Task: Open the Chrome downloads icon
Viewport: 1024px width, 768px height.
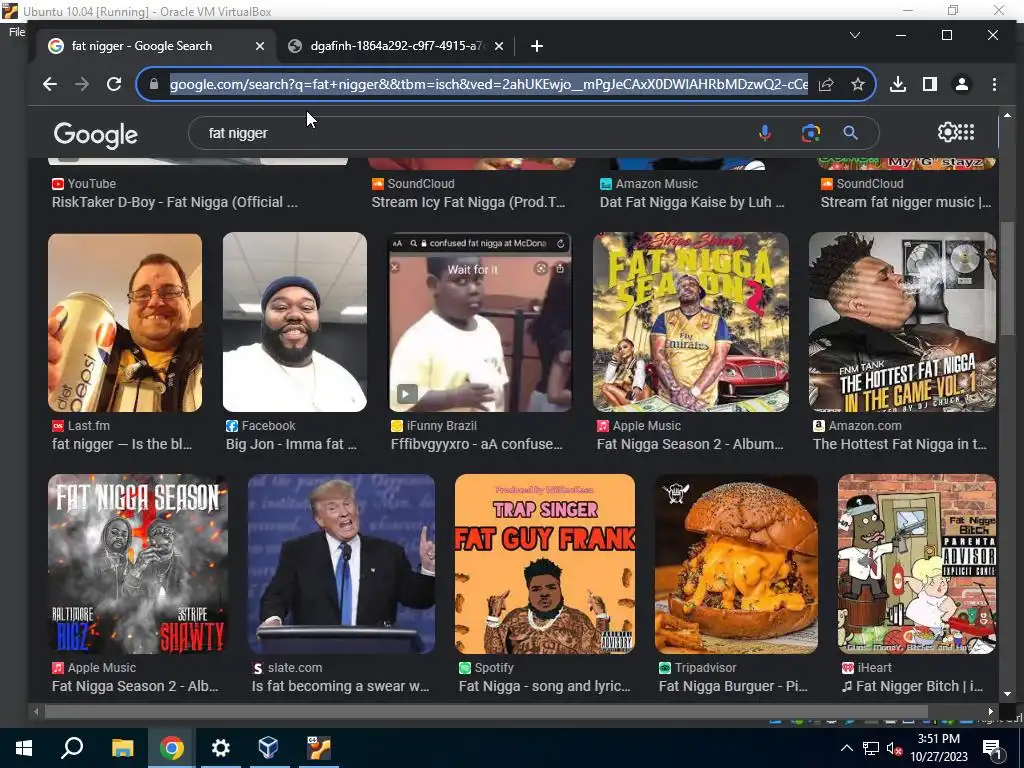Action: click(898, 84)
